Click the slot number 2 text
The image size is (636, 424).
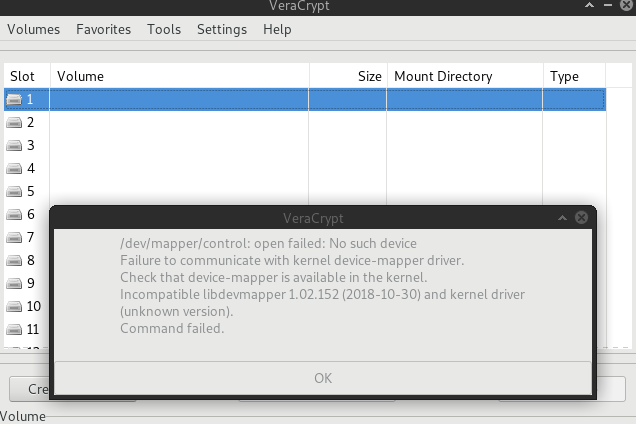click(x=31, y=122)
